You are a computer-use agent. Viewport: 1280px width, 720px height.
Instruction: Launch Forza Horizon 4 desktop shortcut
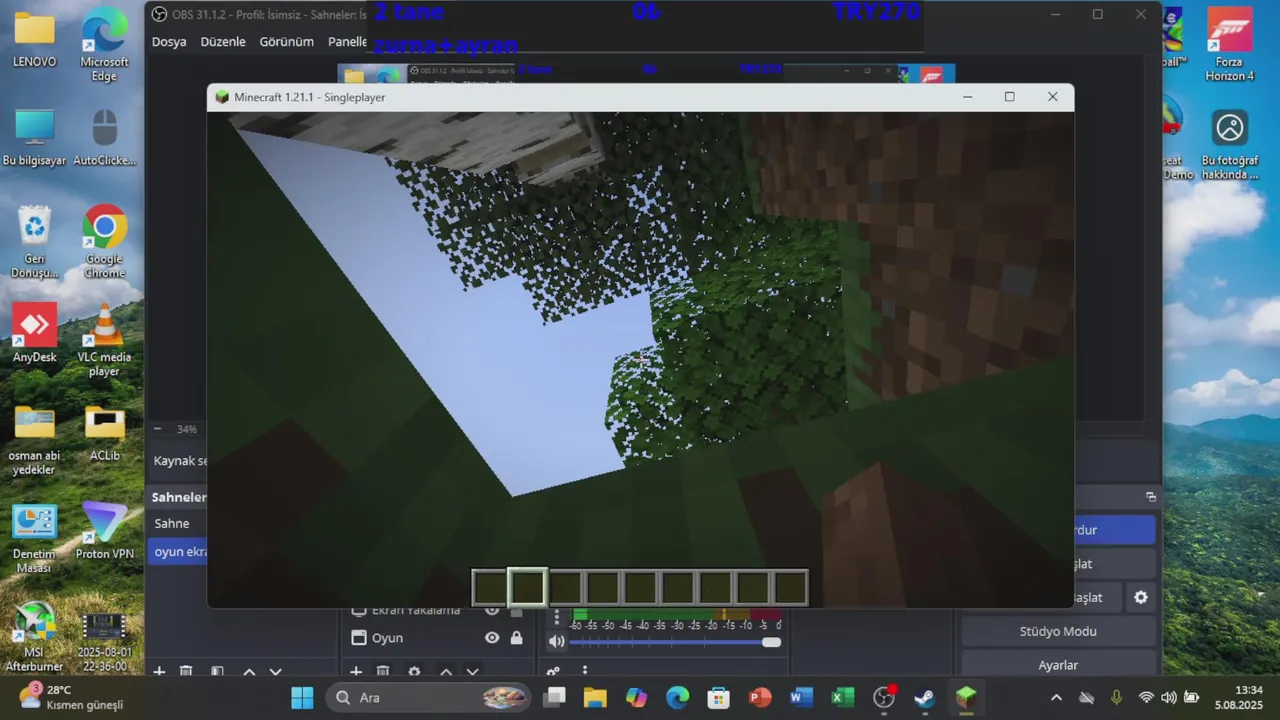click(x=1229, y=45)
